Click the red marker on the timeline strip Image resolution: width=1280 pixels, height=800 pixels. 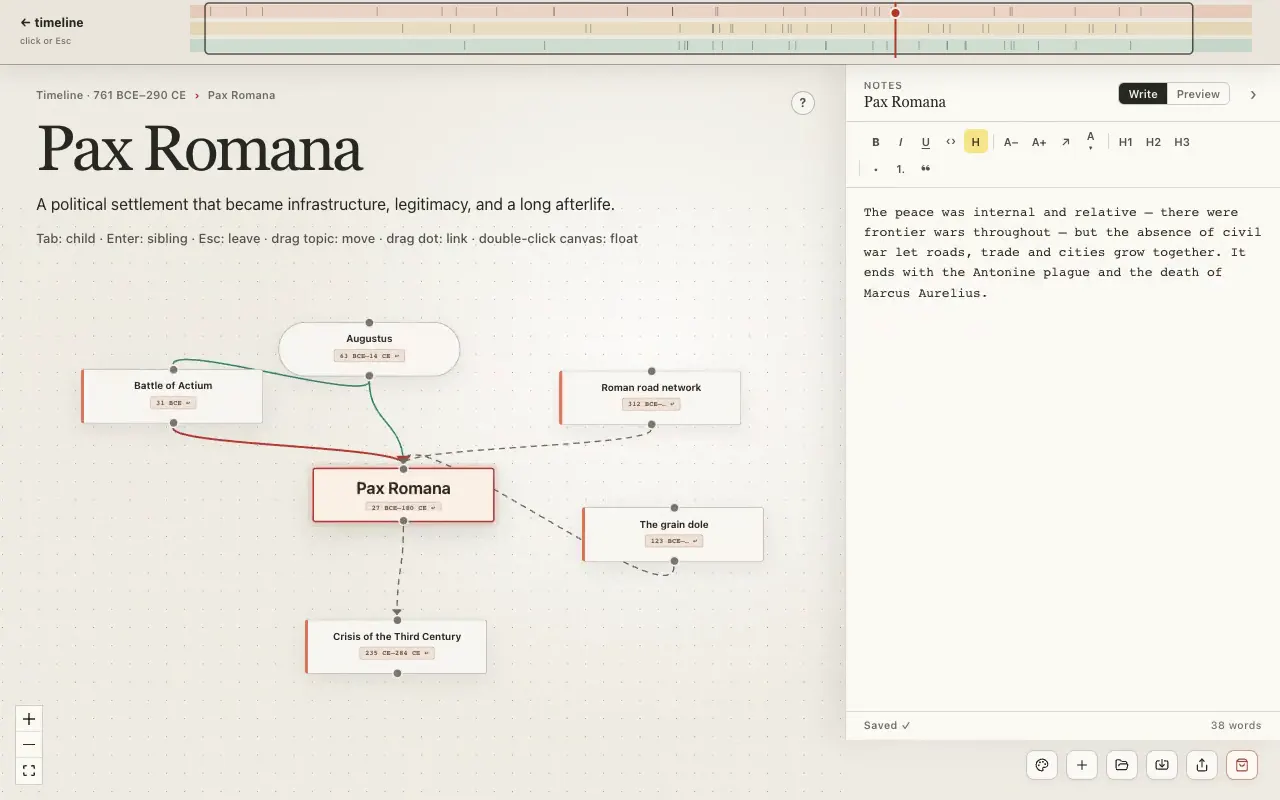coord(895,13)
